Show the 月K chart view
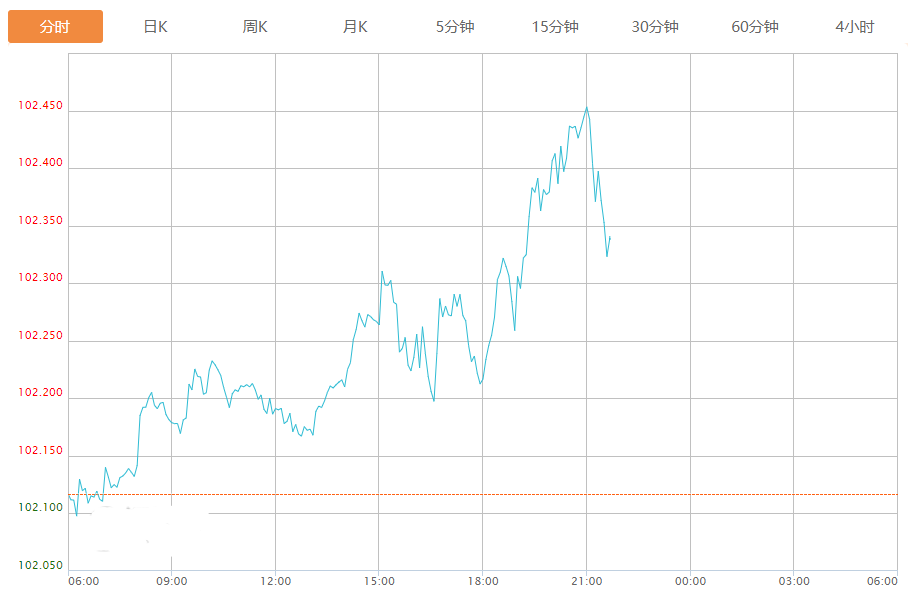Image resolution: width=916 pixels, height=596 pixels. (x=355, y=27)
